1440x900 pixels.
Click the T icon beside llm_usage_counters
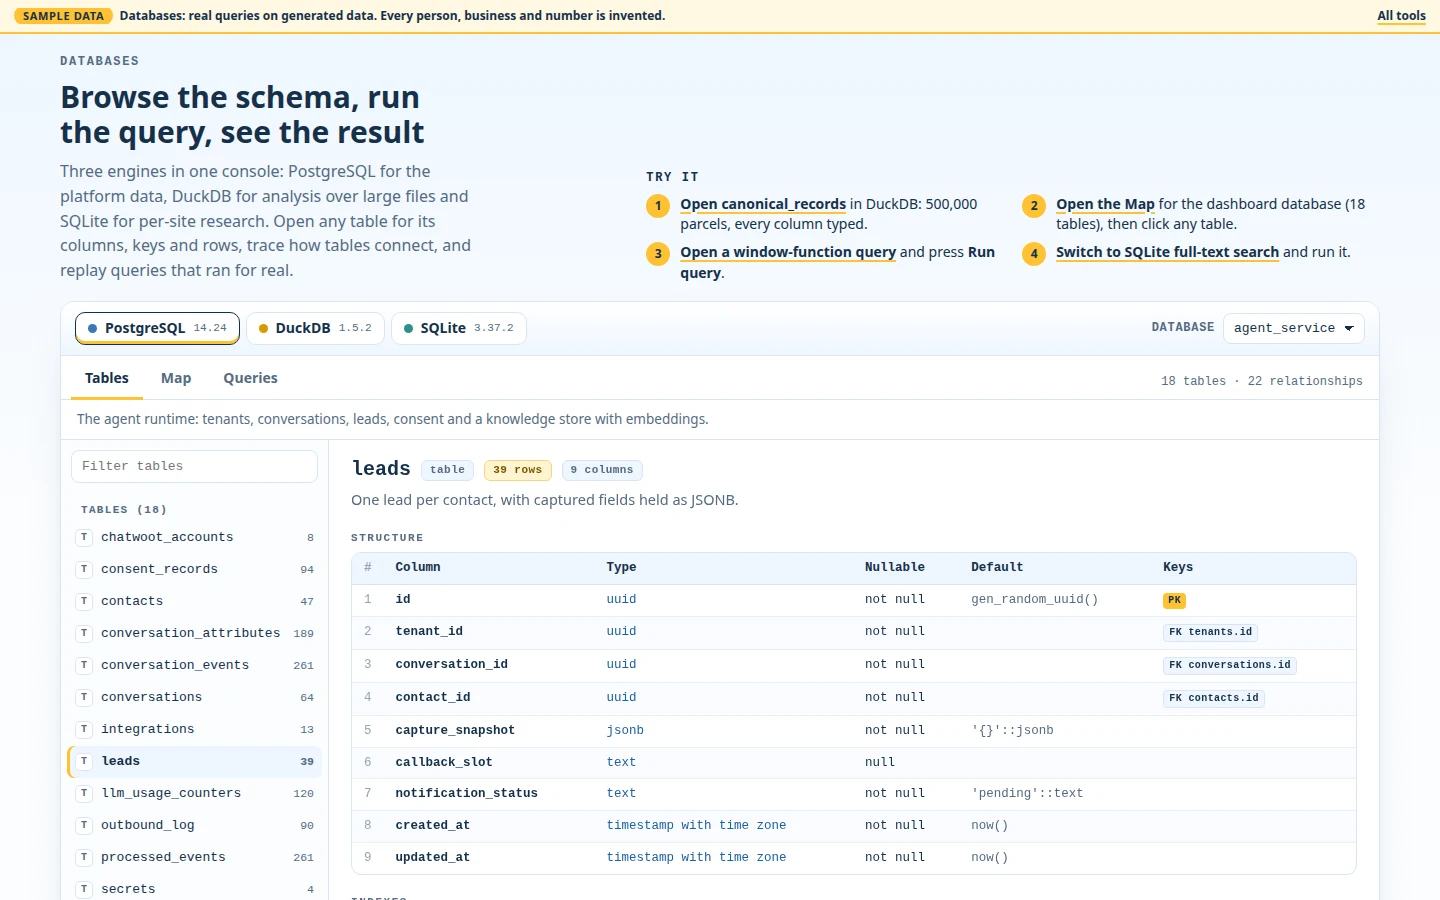[84, 793]
